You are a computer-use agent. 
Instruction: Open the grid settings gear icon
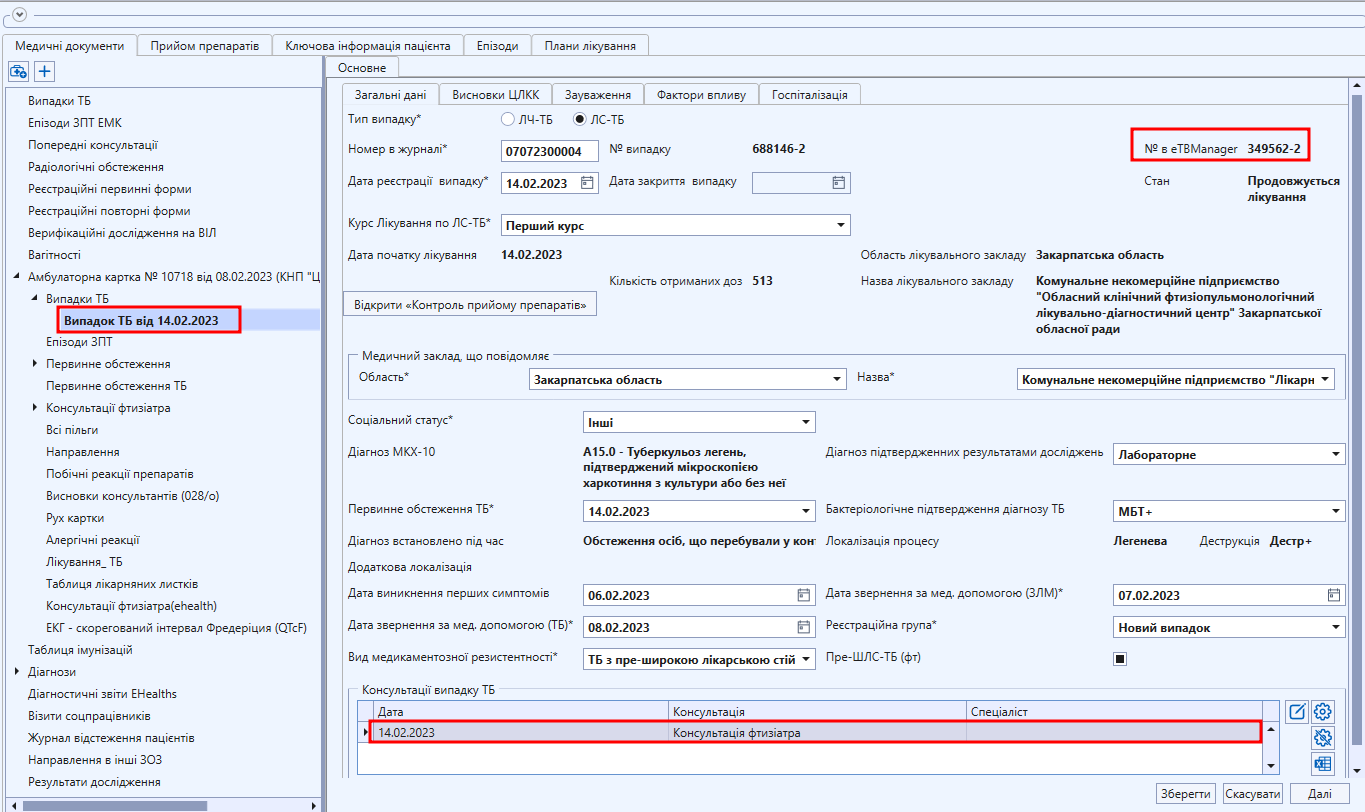1323,712
